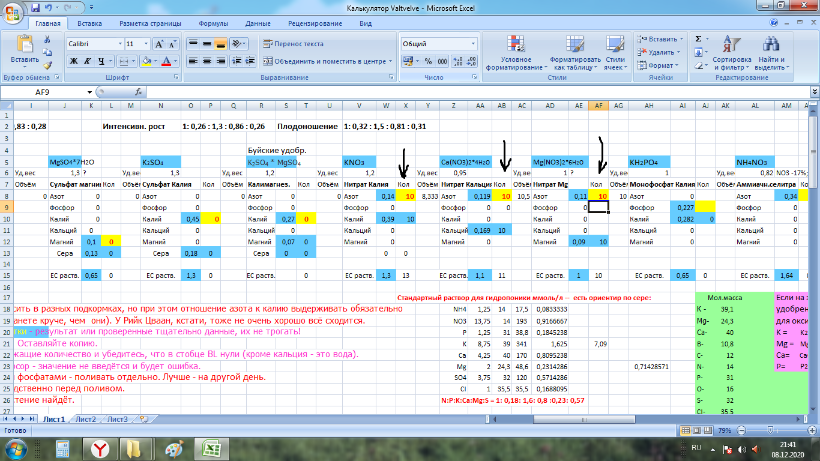Switch to sheet tab Лист2
The width and height of the screenshot is (820, 461).
pyautogui.click(x=87, y=419)
